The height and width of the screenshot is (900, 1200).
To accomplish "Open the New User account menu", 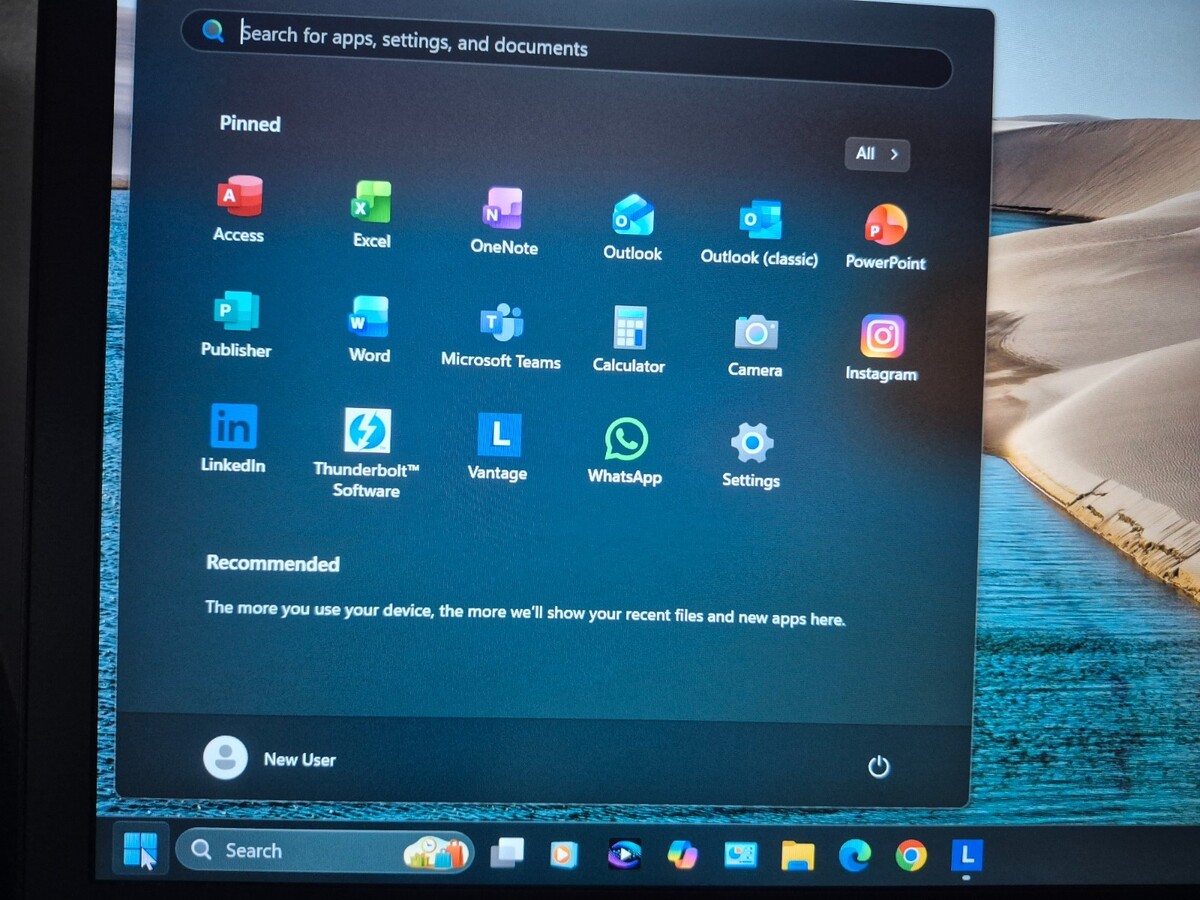I will click(x=270, y=759).
